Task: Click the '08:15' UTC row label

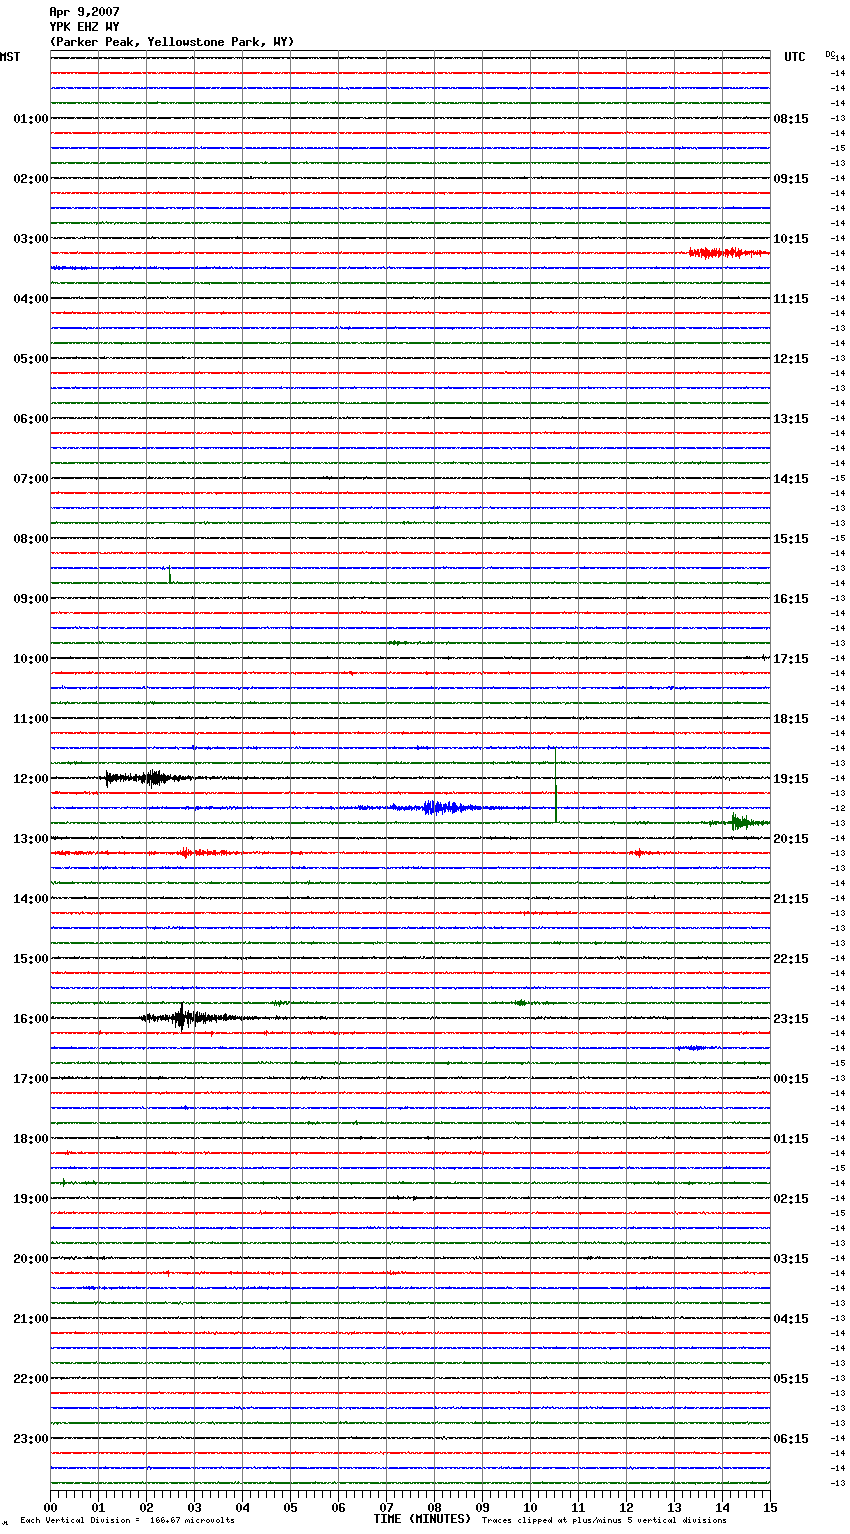Action: point(791,119)
